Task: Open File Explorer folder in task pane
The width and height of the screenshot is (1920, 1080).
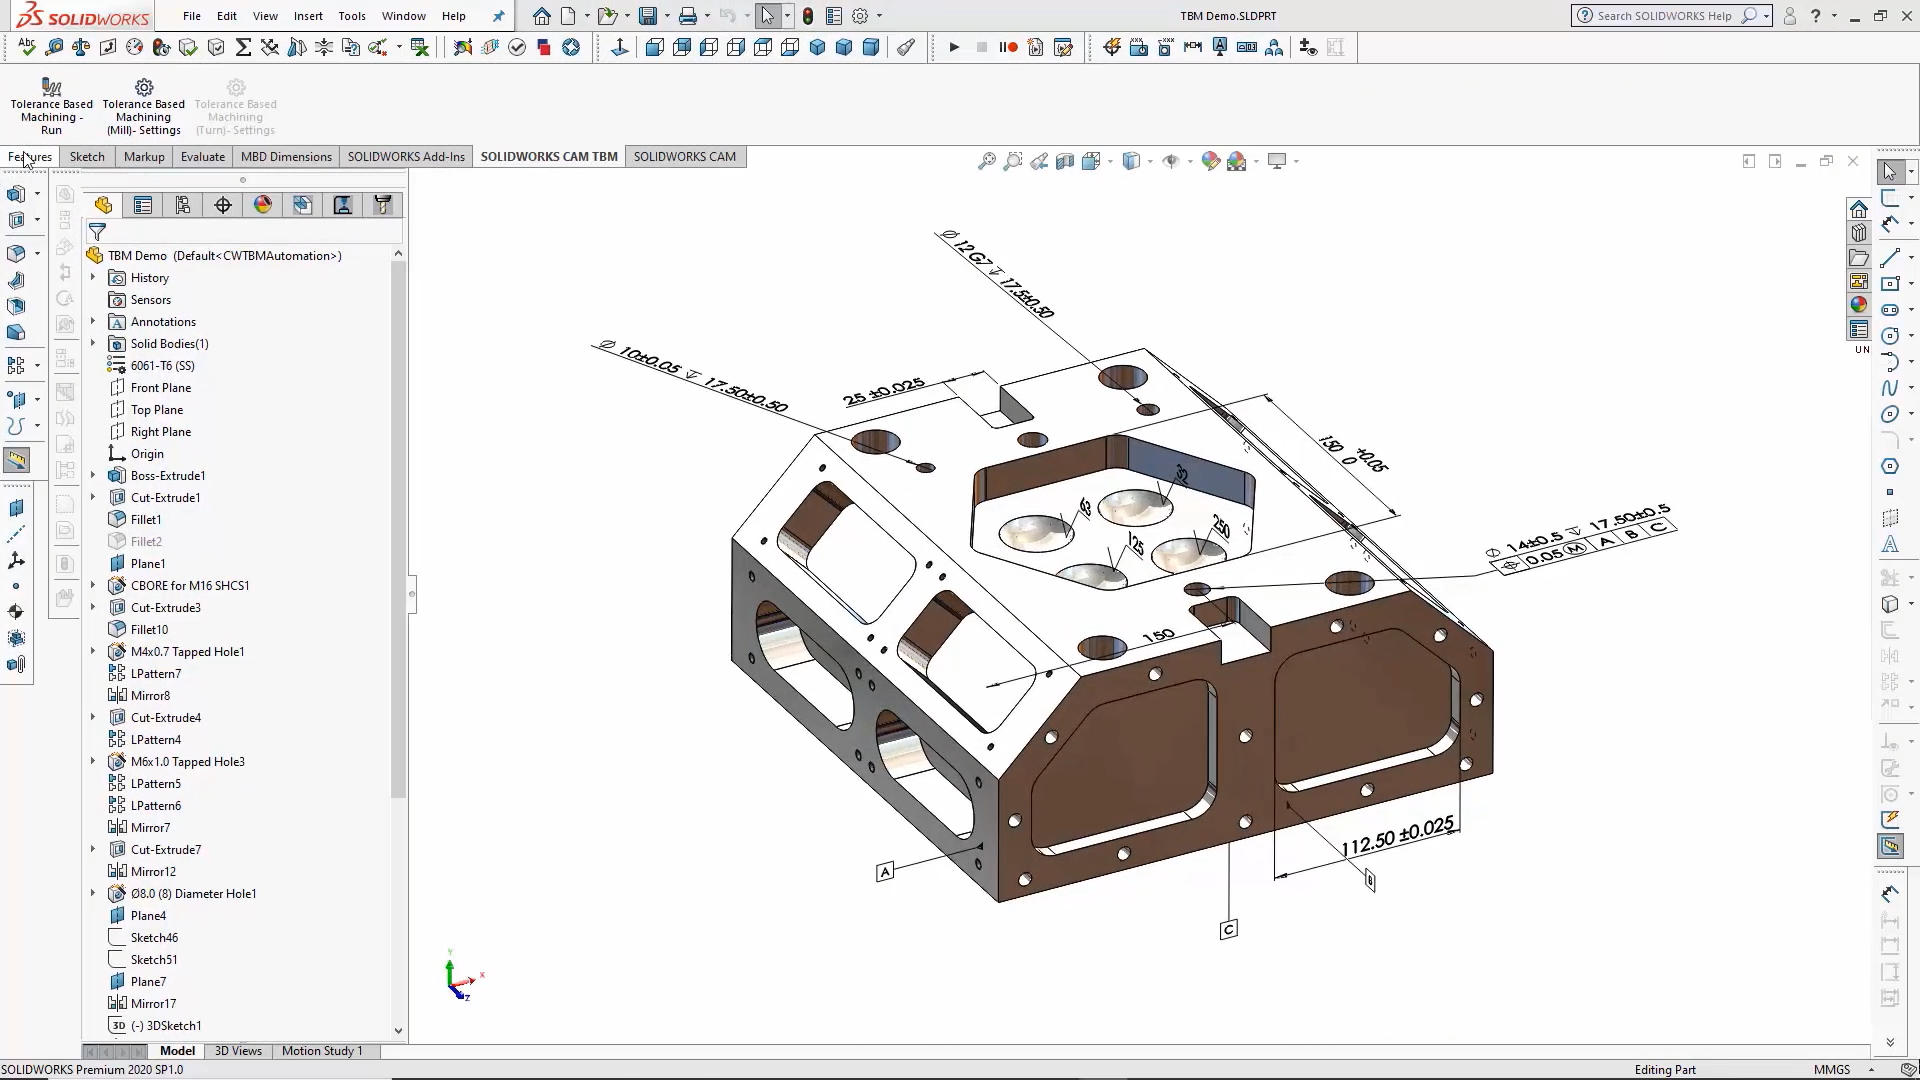Action: (x=1859, y=257)
